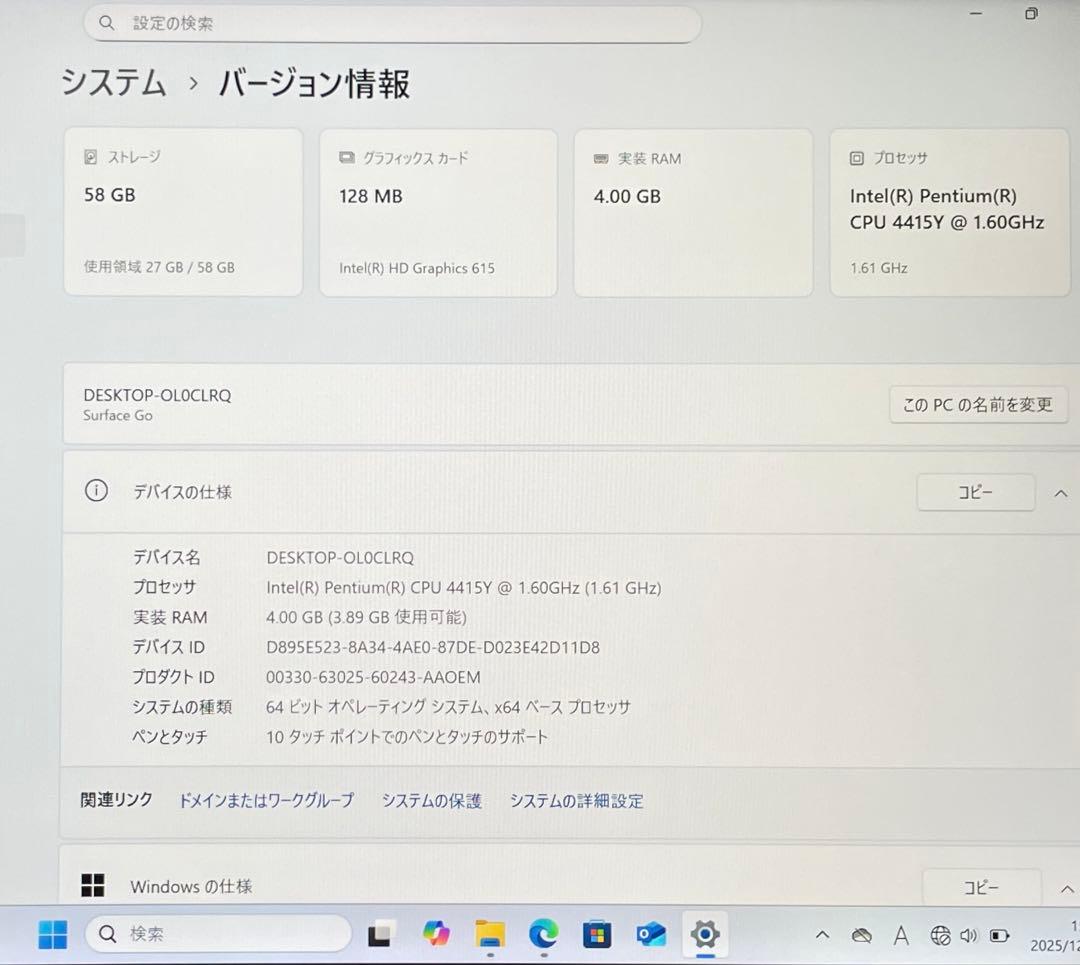Click the Surface Go model label
Screen dimensions: 1080x965
pos(118,415)
